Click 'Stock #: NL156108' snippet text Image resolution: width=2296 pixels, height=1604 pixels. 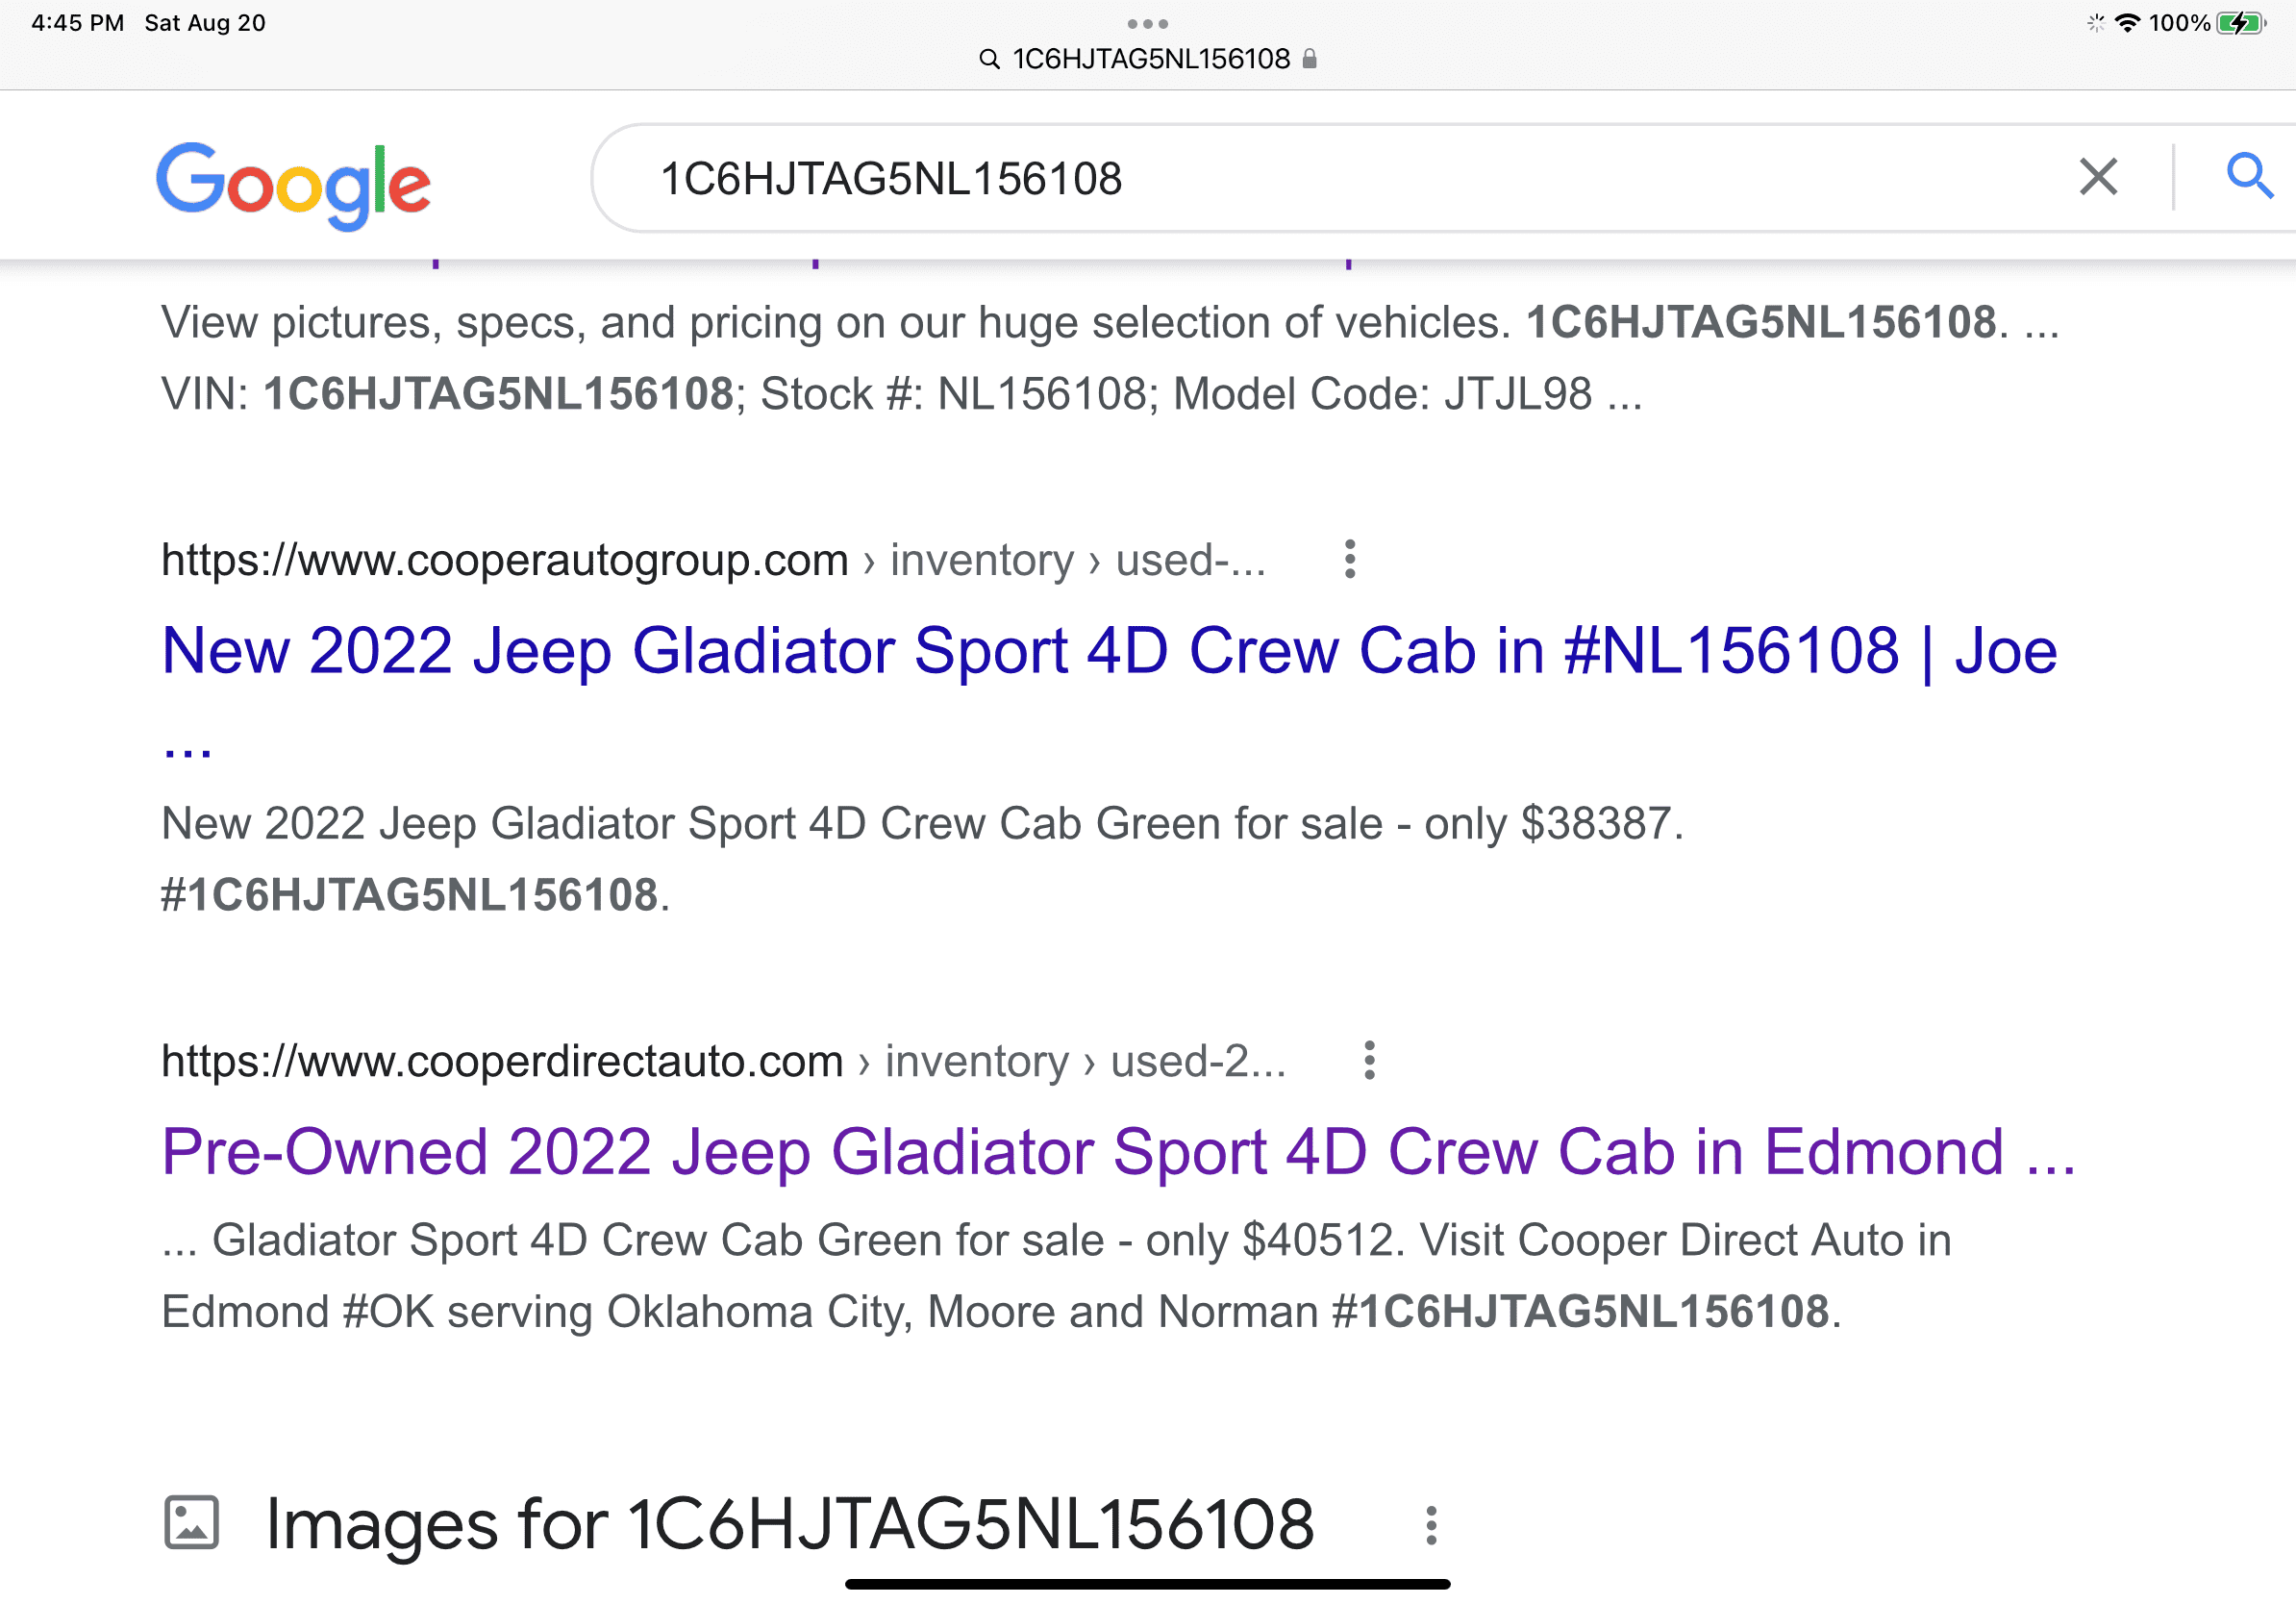[x=953, y=394]
